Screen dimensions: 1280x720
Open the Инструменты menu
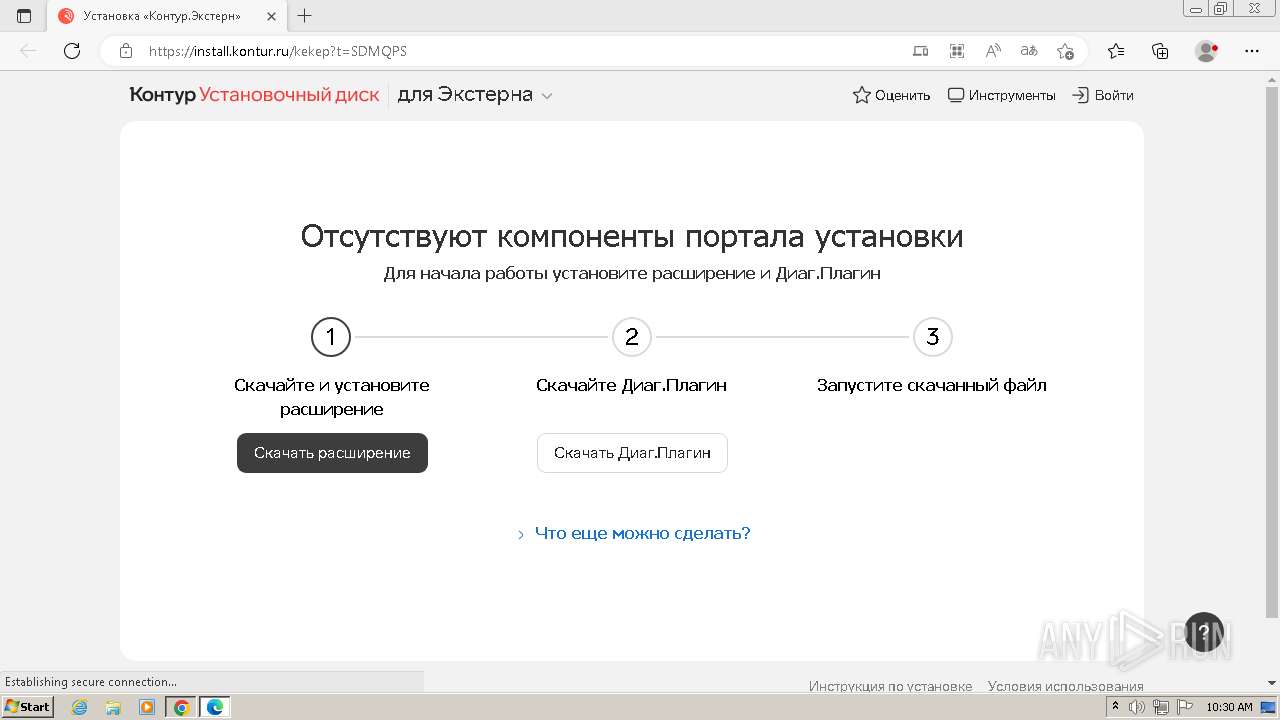(x=1001, y=95)
